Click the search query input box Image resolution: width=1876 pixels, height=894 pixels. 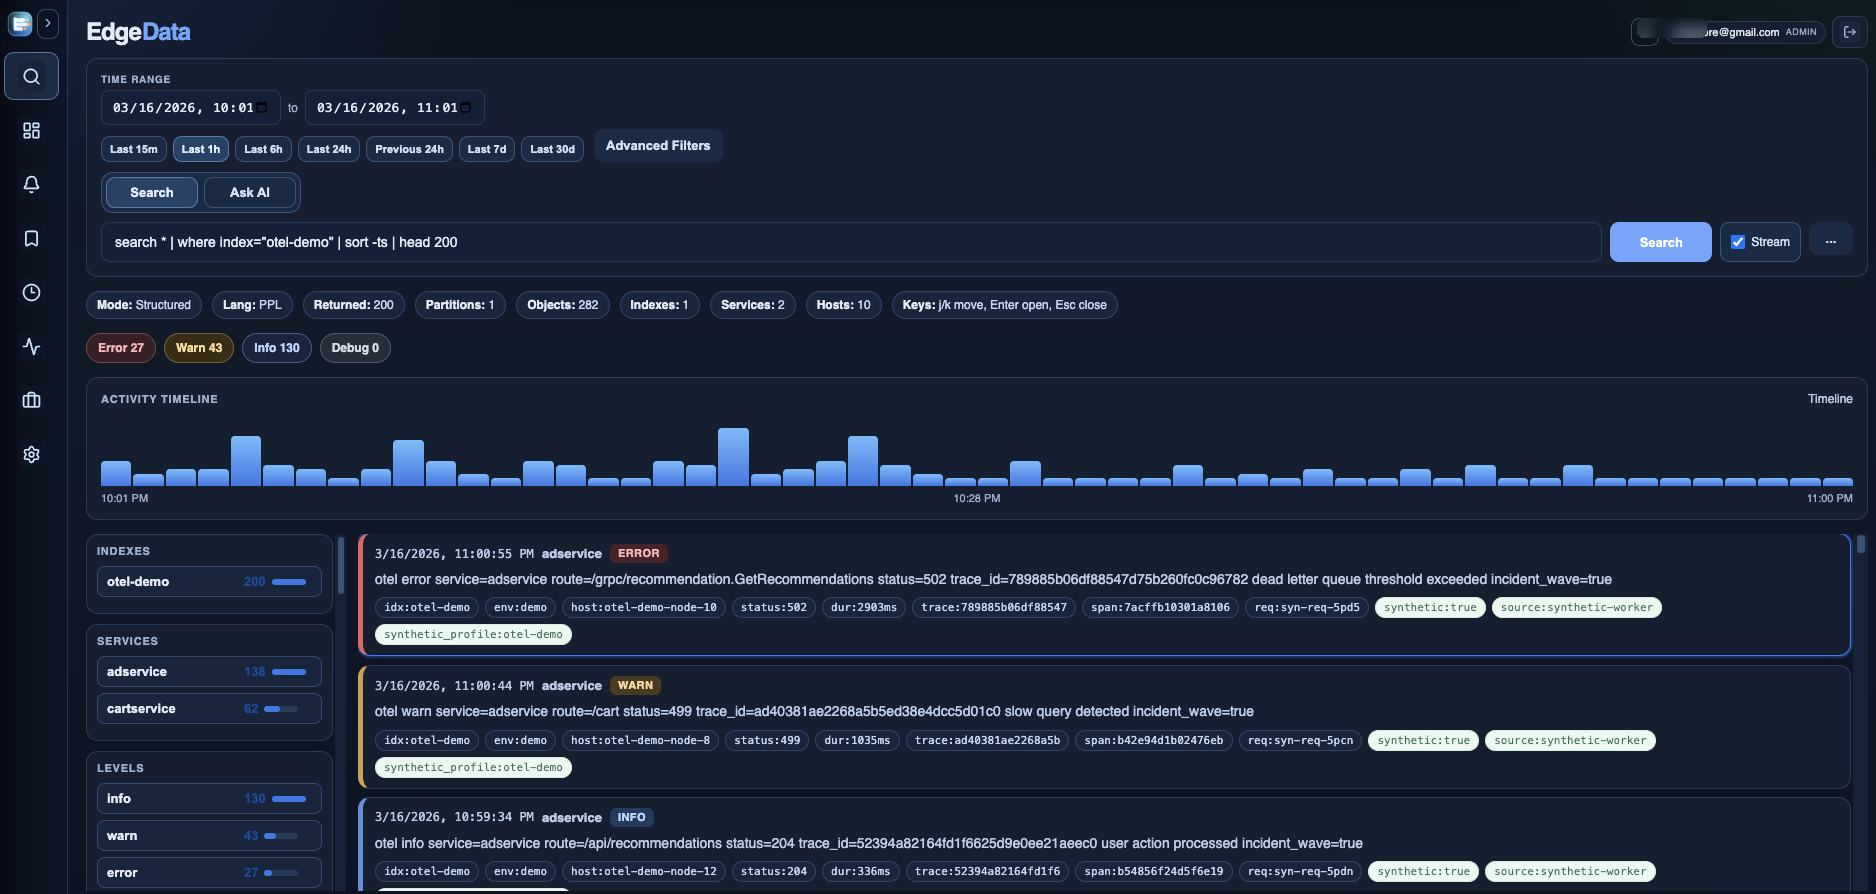(851, 242)
